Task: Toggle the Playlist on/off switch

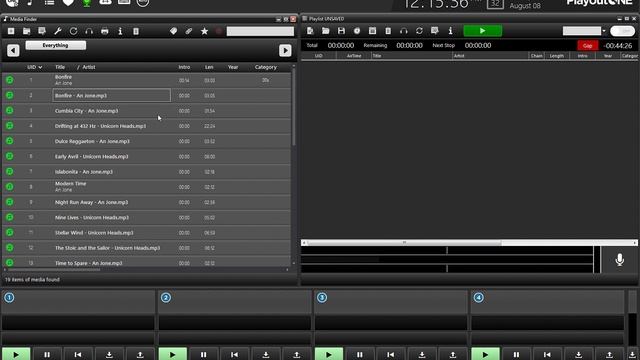Action: [x=622, y=31]
